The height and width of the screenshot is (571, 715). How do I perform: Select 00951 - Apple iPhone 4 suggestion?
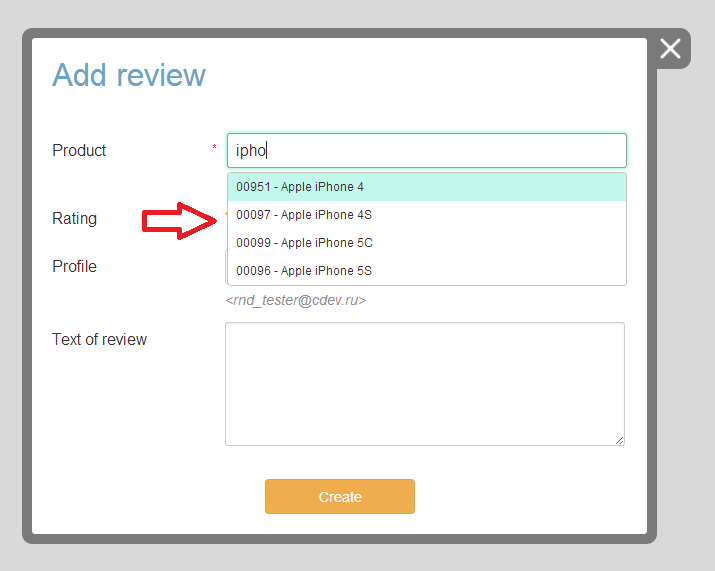[x=427, y=187]
